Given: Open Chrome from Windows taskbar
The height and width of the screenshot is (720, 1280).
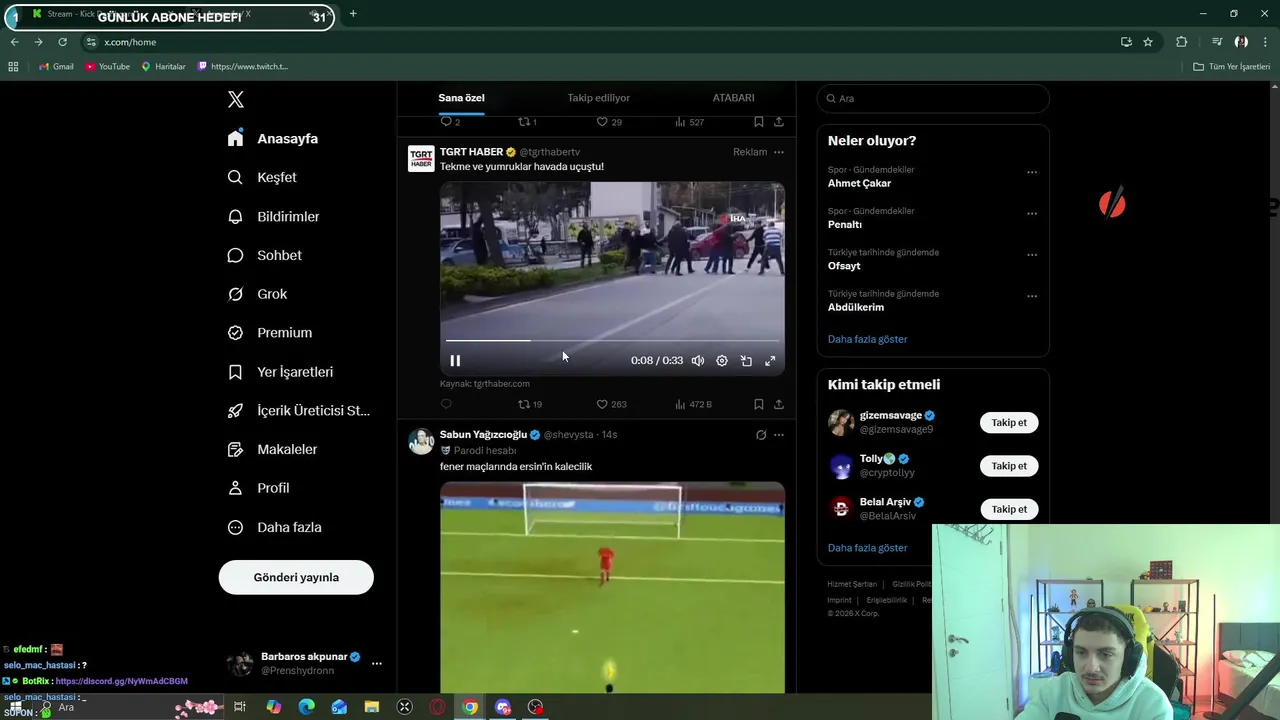Looking at the screenshot, I should 470,707.
